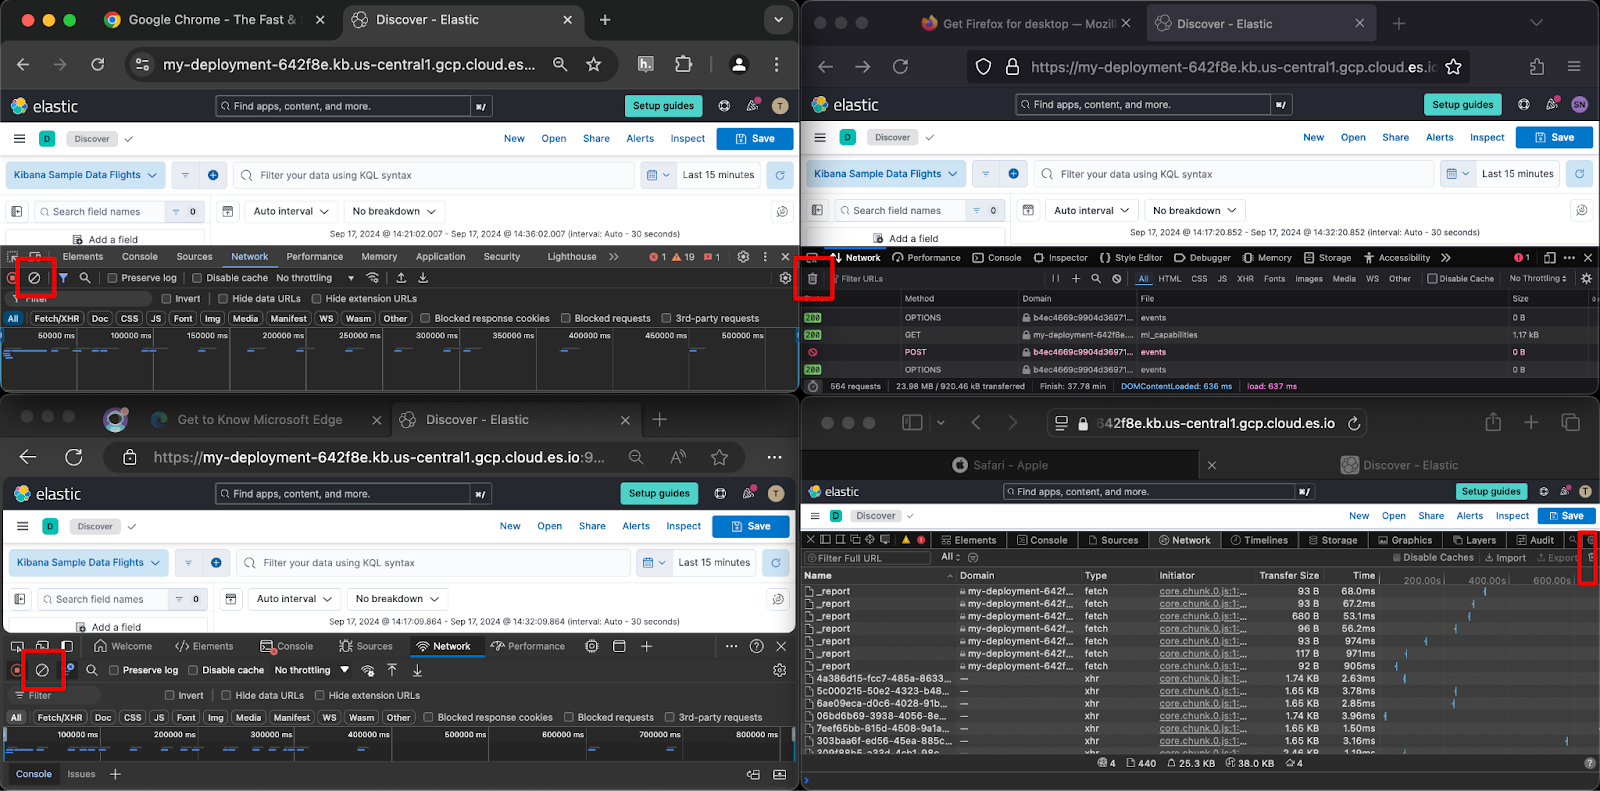The width and height of the screenshot is (1600, 791).
Task: Check Hide extension URLs in Edge DevTools
Action: tap(320, 695)
